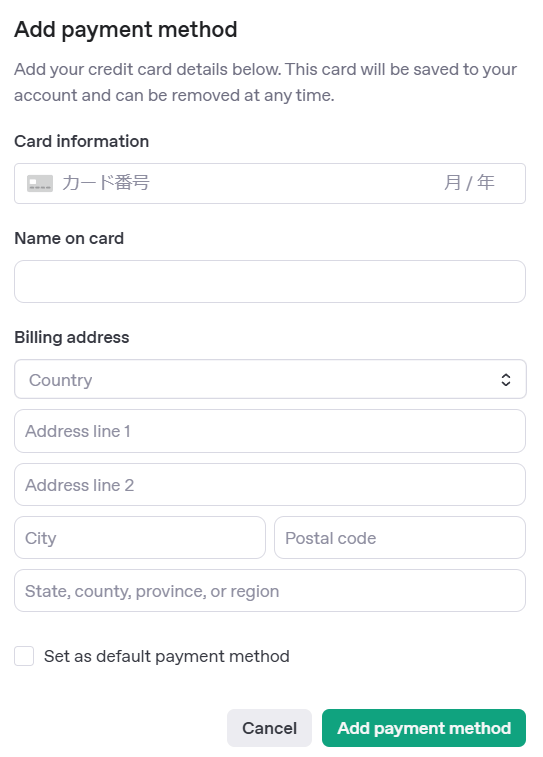This screenshot has width=543, height=757.
Task: Open the Country dropdown
Action: (270, 379)
